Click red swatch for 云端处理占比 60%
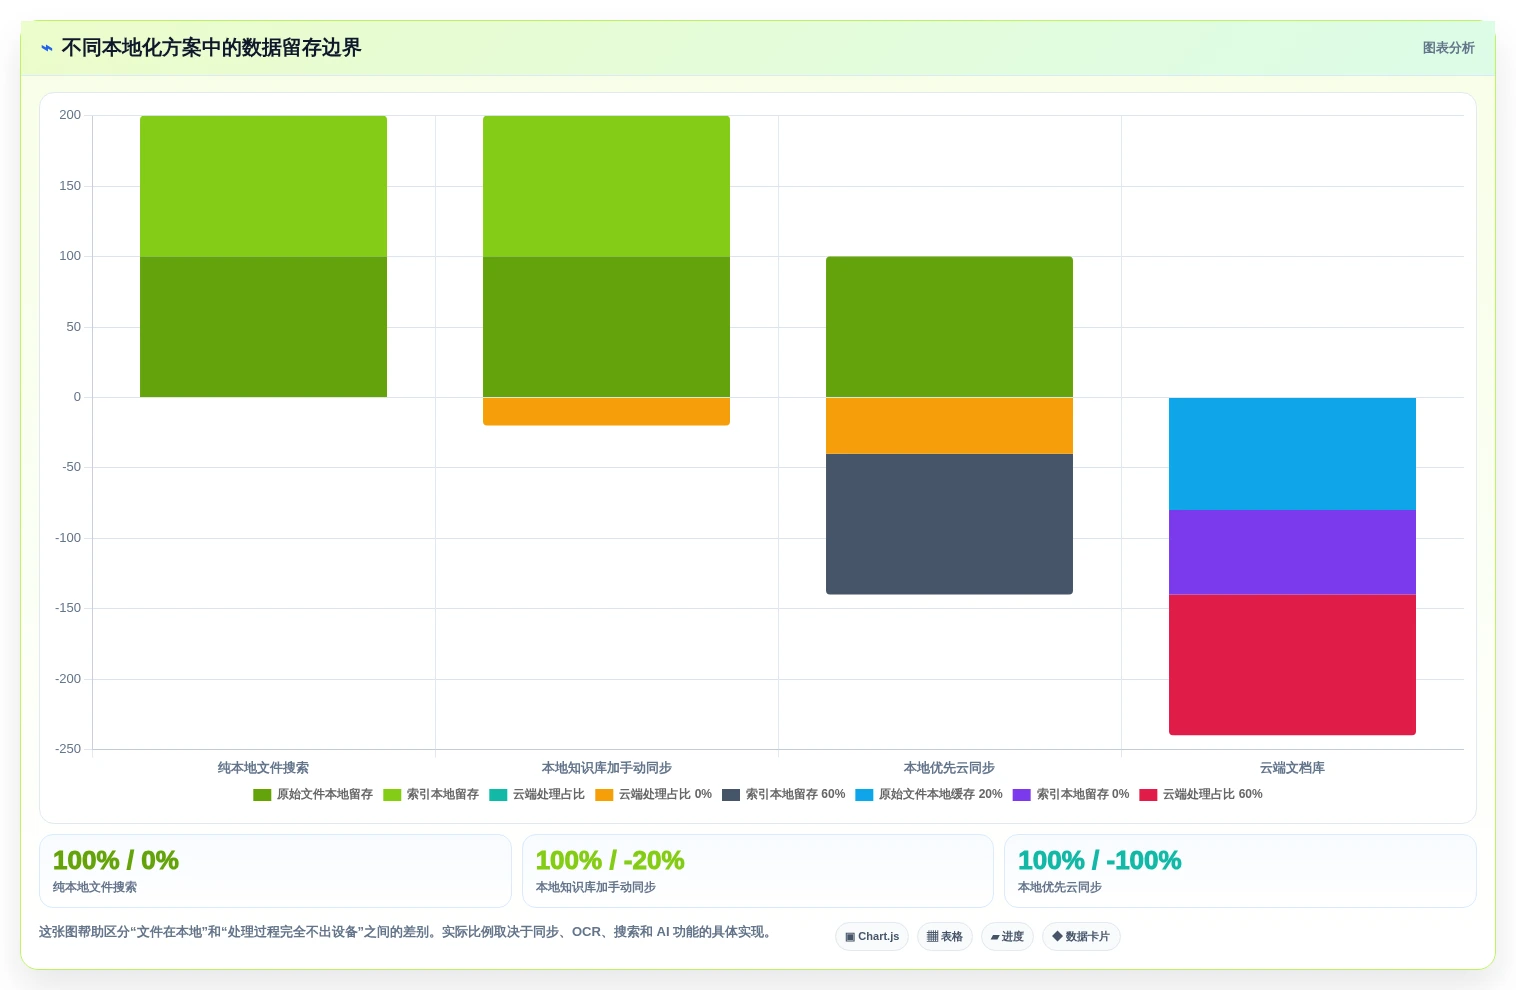1516x990 pixels. click(1148, 795)
